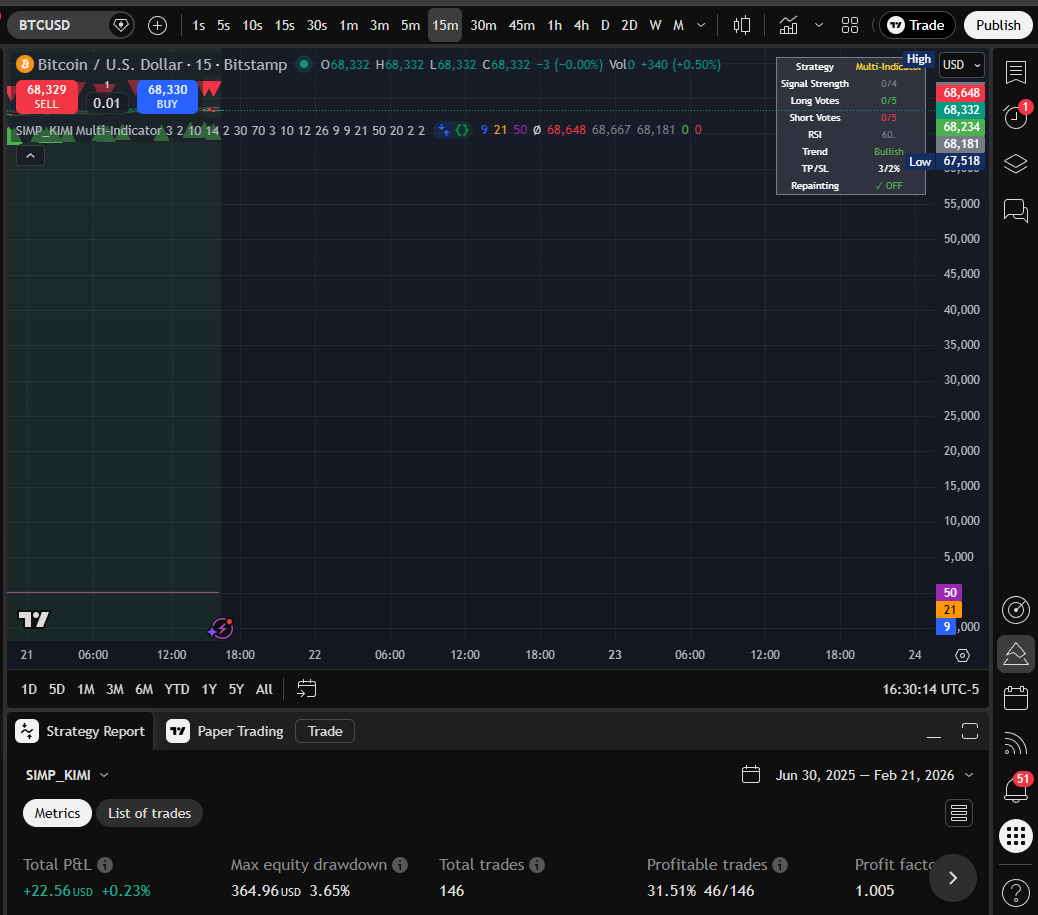Open the Alerts panel via clock icon

[x=1016, y=117]
